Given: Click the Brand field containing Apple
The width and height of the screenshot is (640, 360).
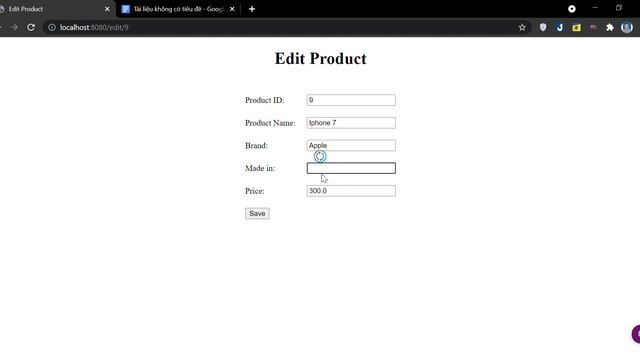Looking at the screenshot, I should (351, 145).
